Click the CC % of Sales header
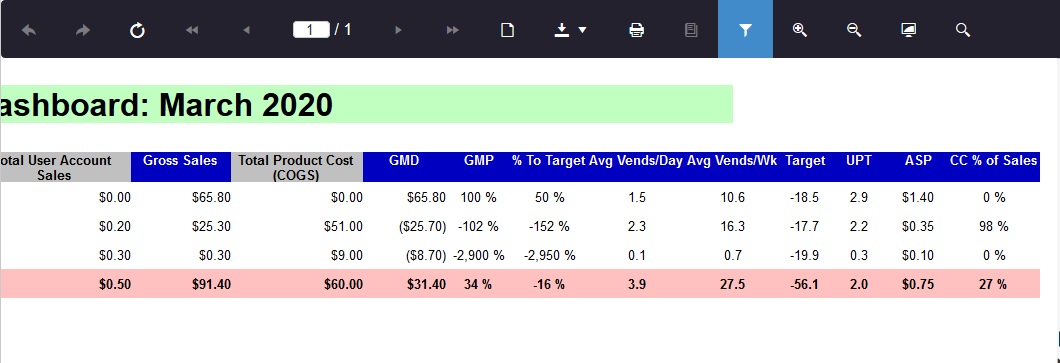The image size is (1060, 363). pyautogui.click(x=993, y=161)
